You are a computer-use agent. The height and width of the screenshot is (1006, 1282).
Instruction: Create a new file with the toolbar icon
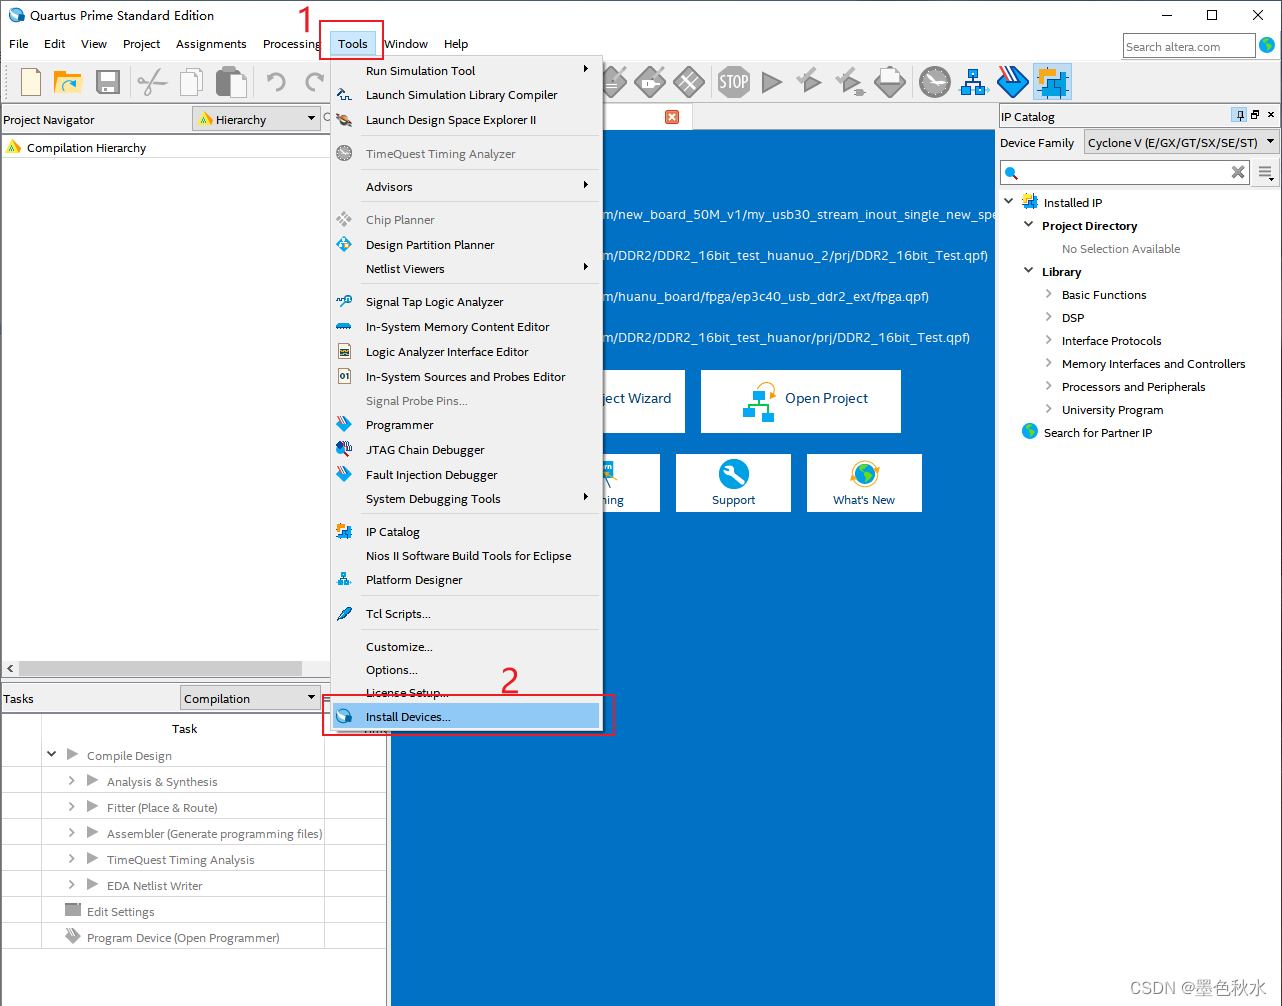(x=31, y=82)
